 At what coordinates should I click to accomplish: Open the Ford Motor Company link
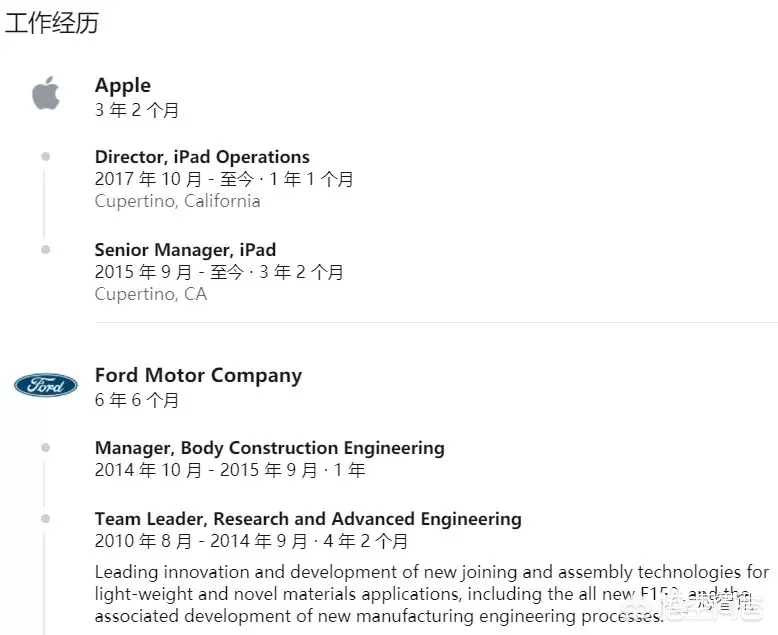198,376
